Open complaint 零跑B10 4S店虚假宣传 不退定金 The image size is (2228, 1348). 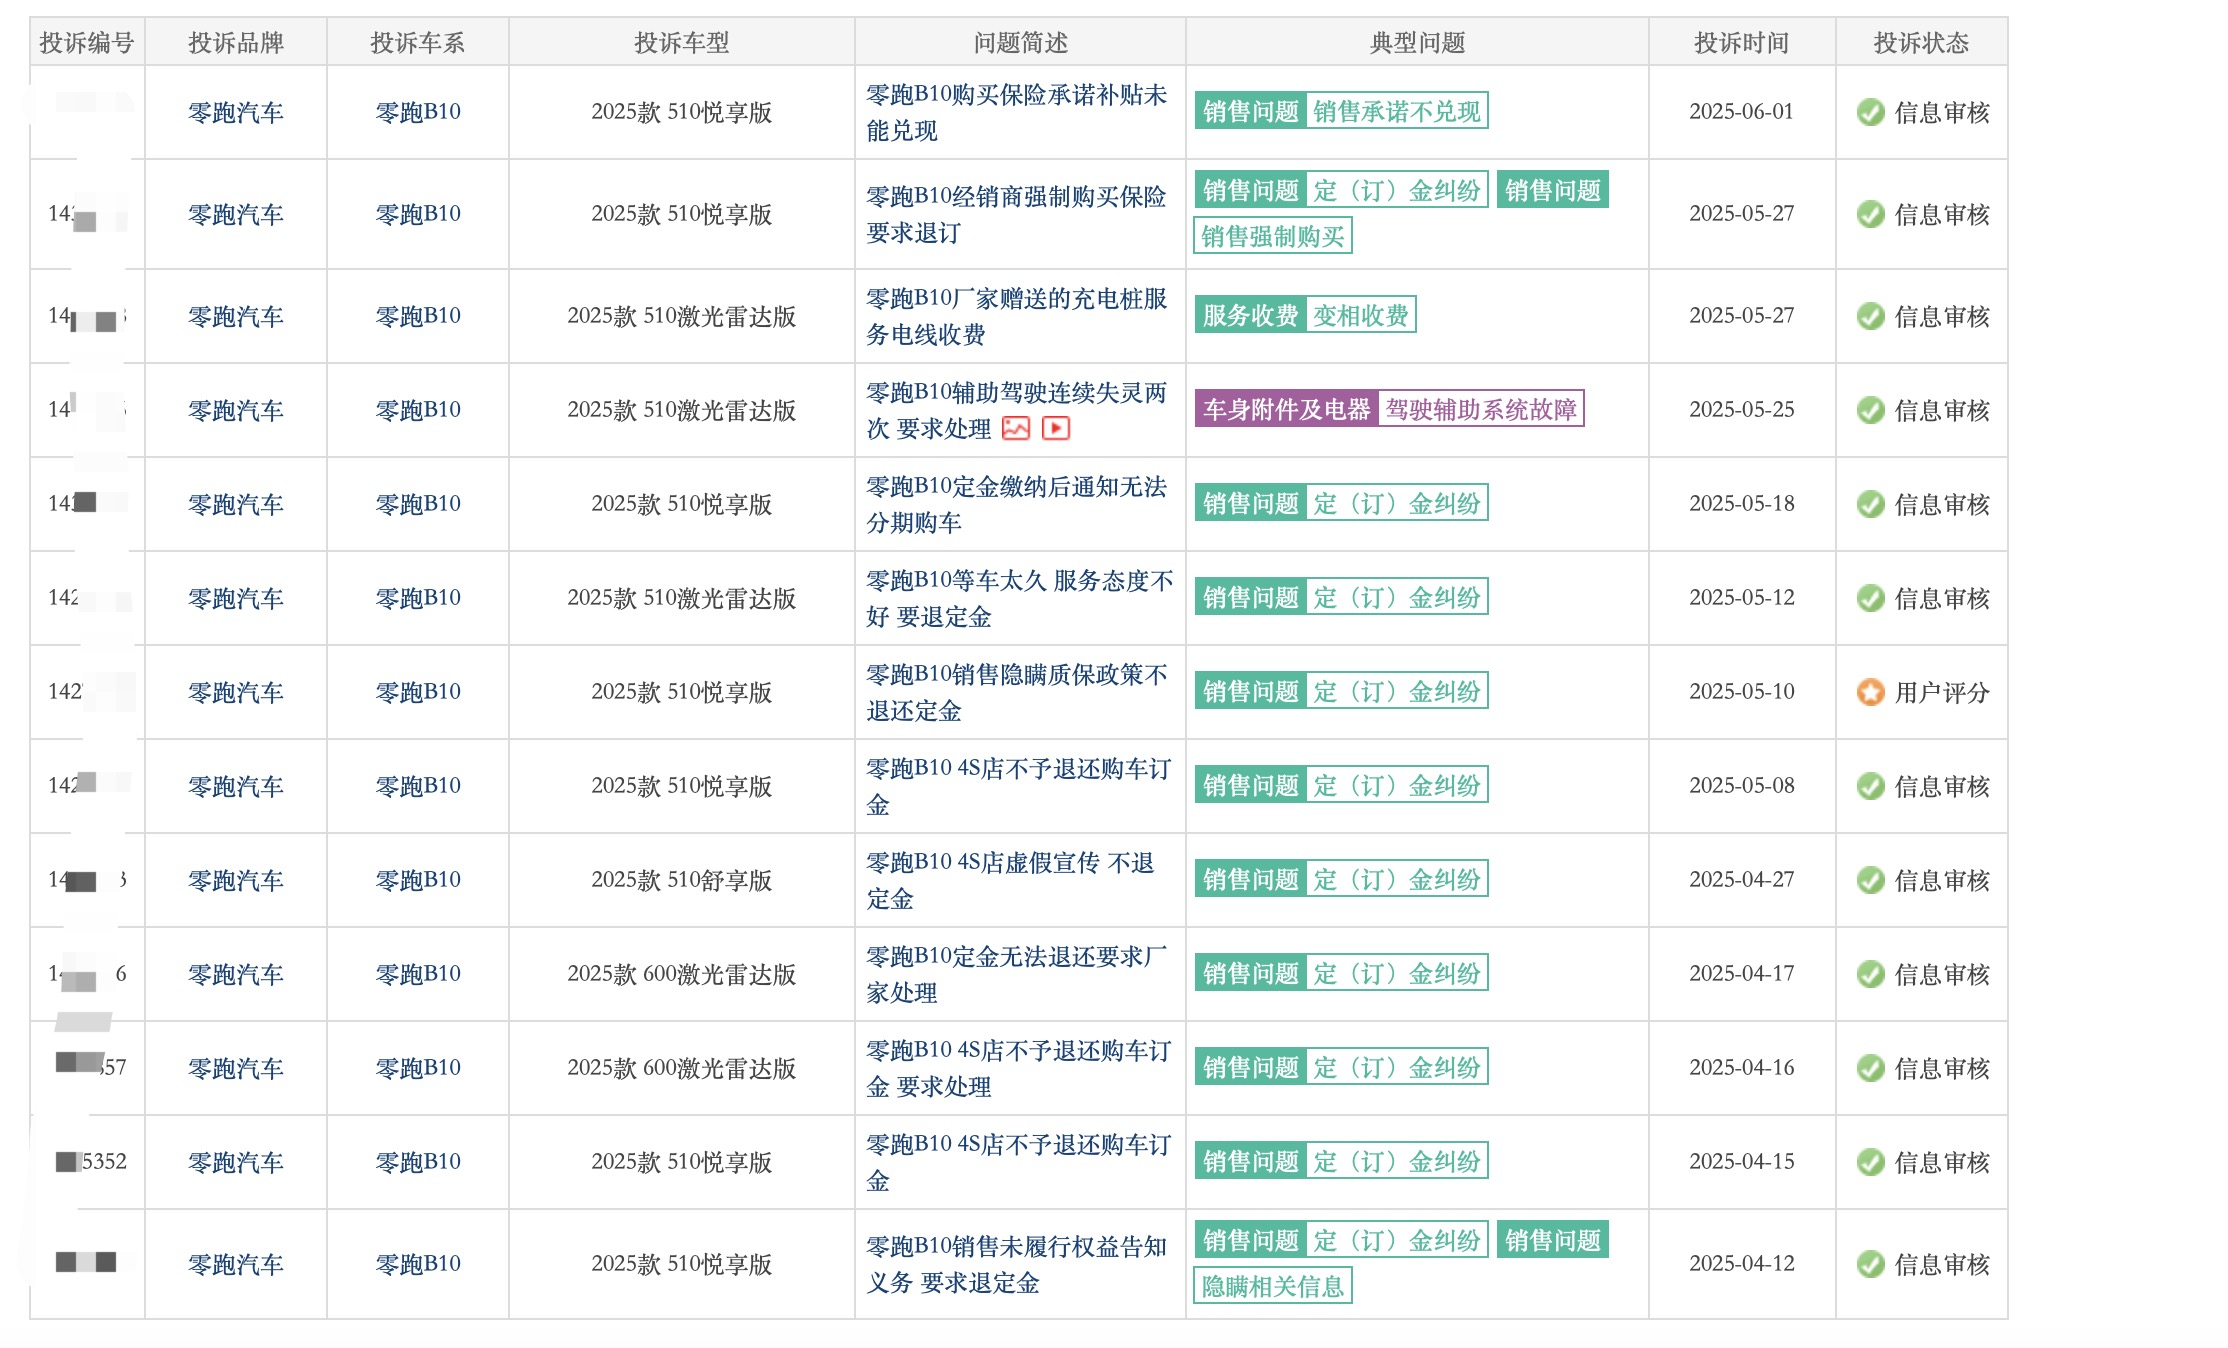[x=1010, y=880]
